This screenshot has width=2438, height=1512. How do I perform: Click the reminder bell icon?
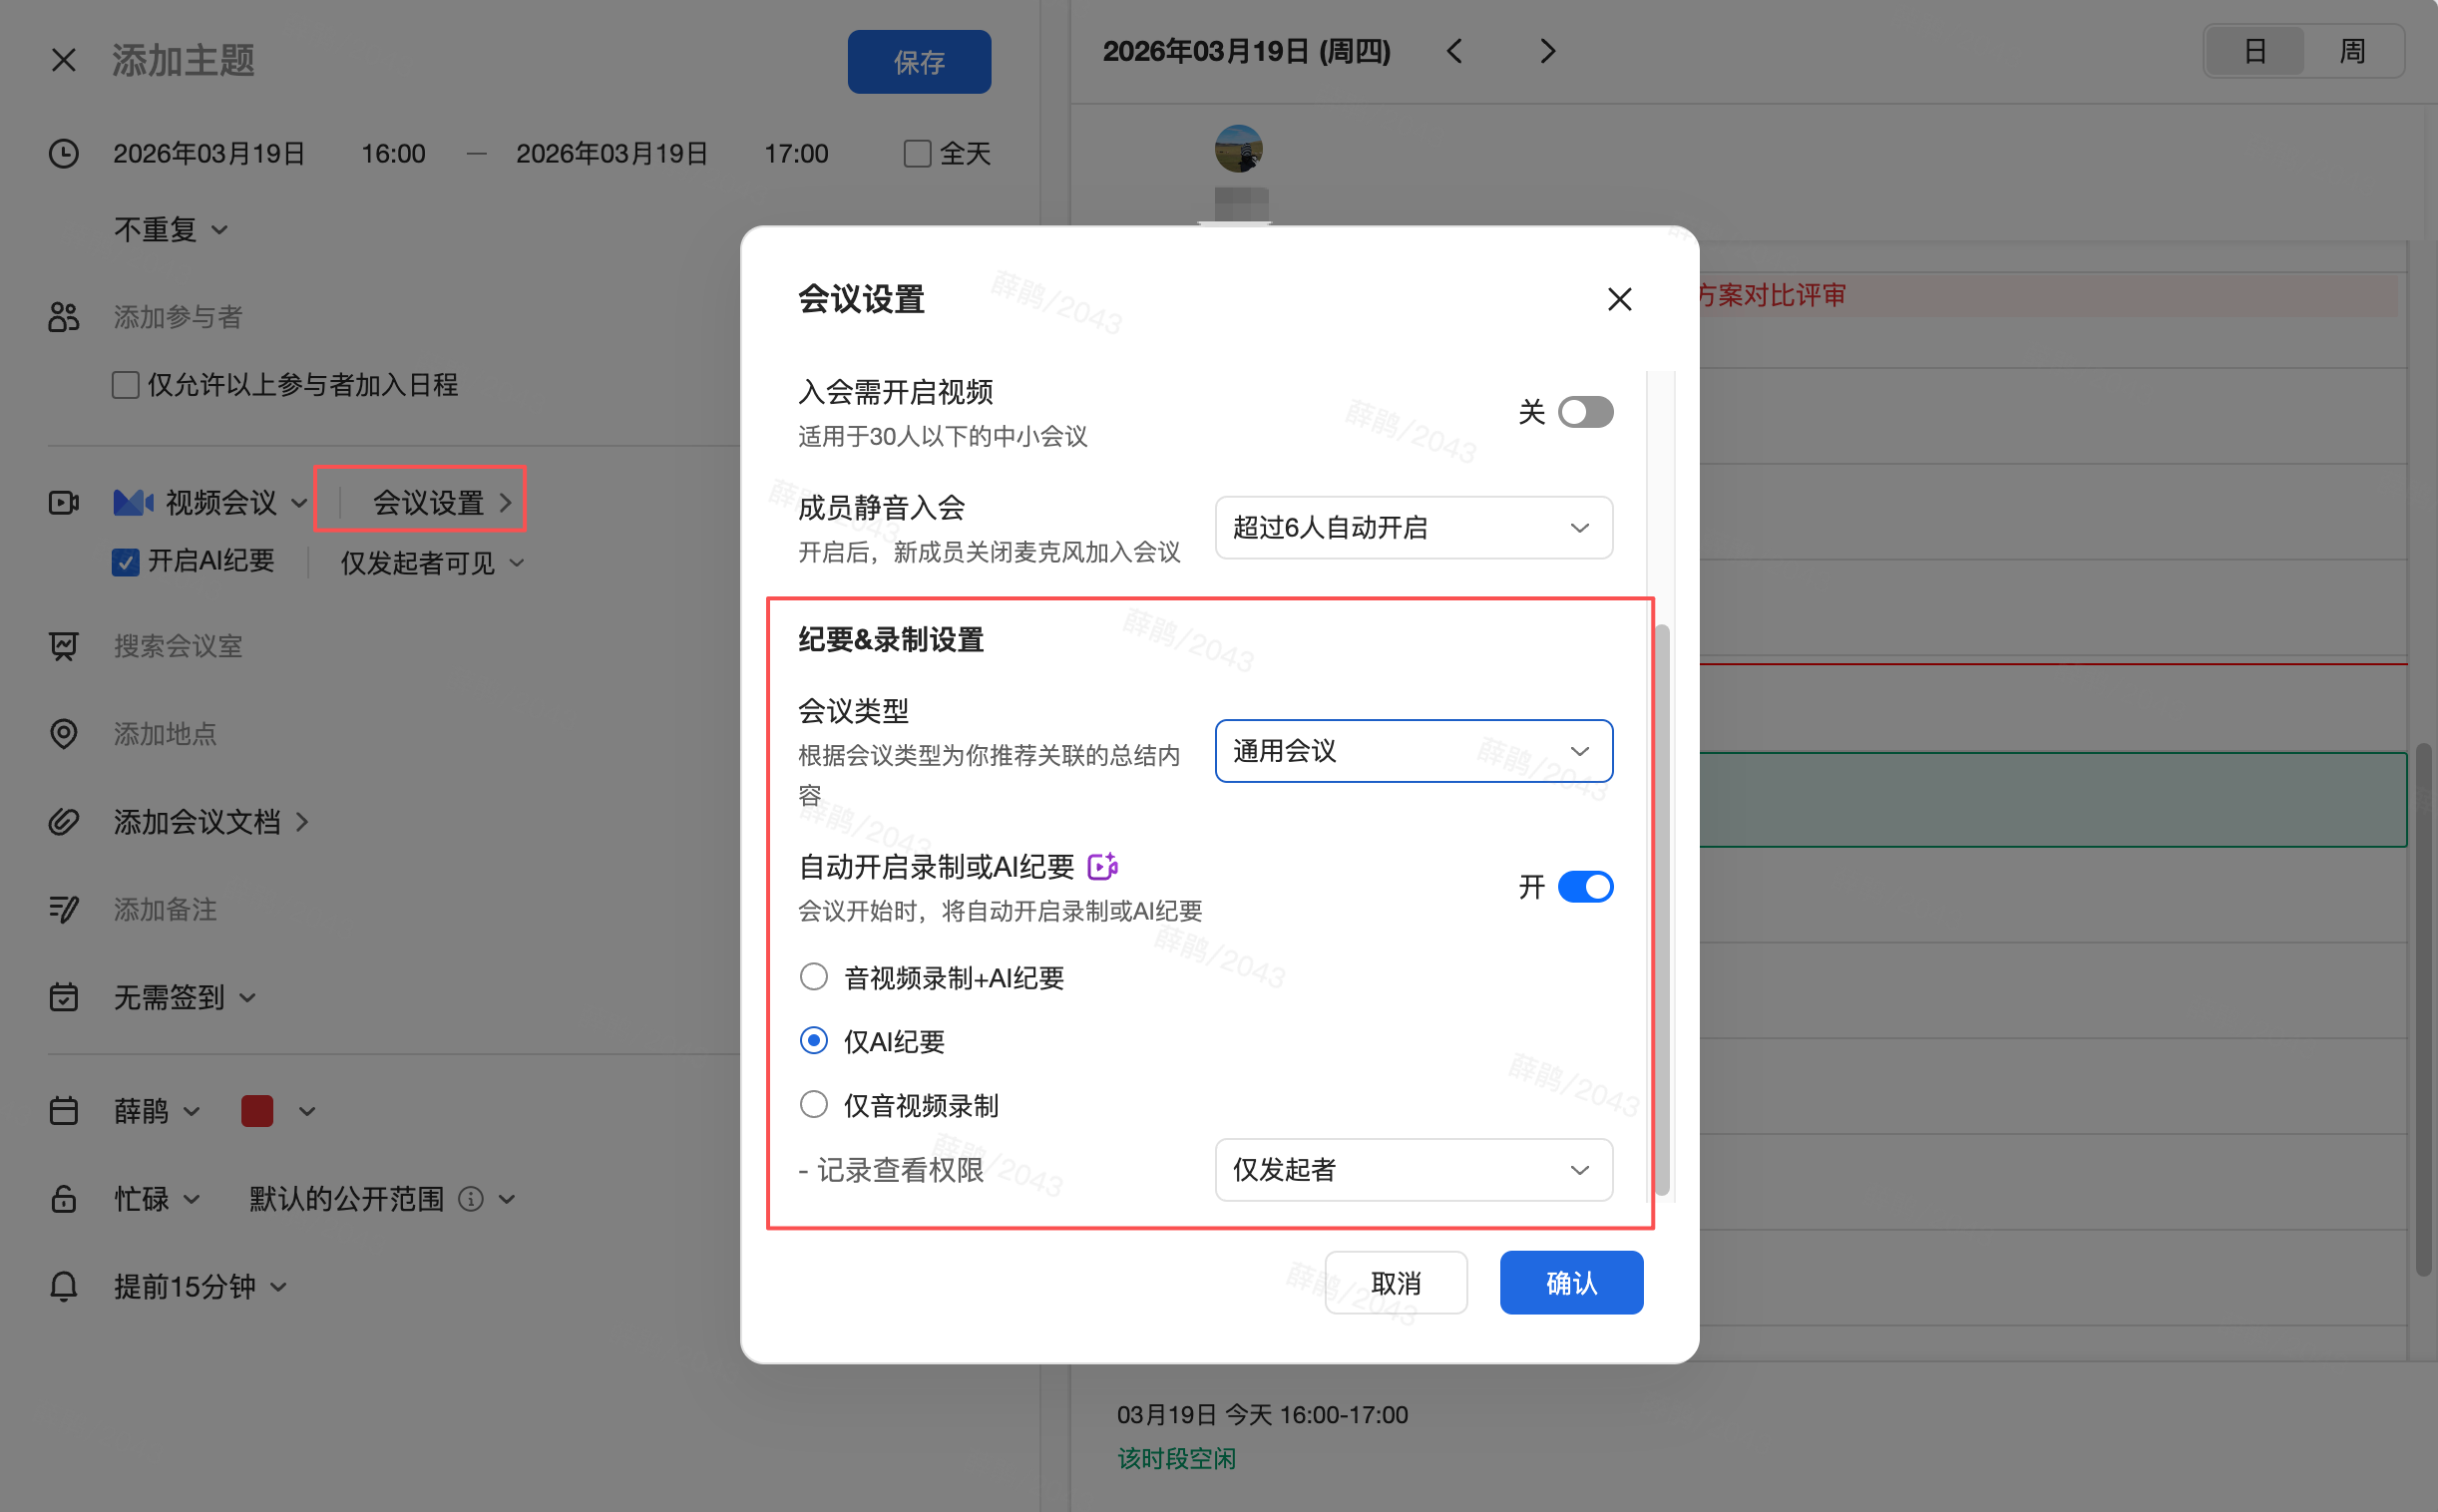[63, 1286]
